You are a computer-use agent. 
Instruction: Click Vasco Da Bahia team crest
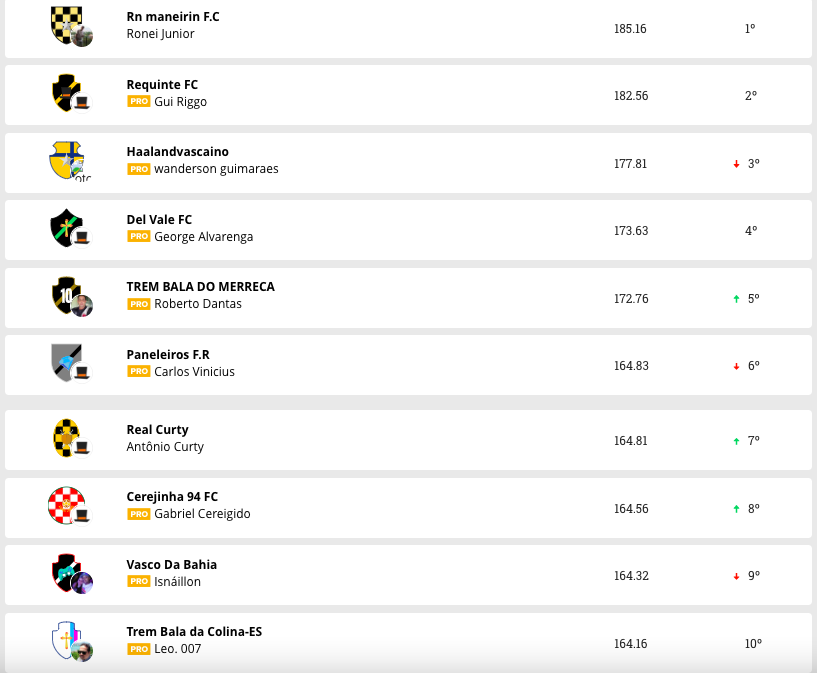(x=66, y=572)
